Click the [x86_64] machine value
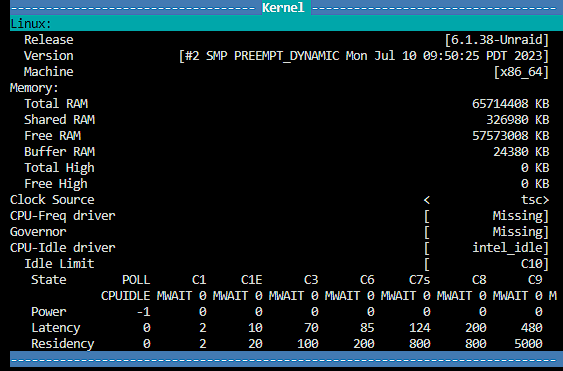Image resolution: width=563 pixels, height=371 pixels. (x=521, y=72)
